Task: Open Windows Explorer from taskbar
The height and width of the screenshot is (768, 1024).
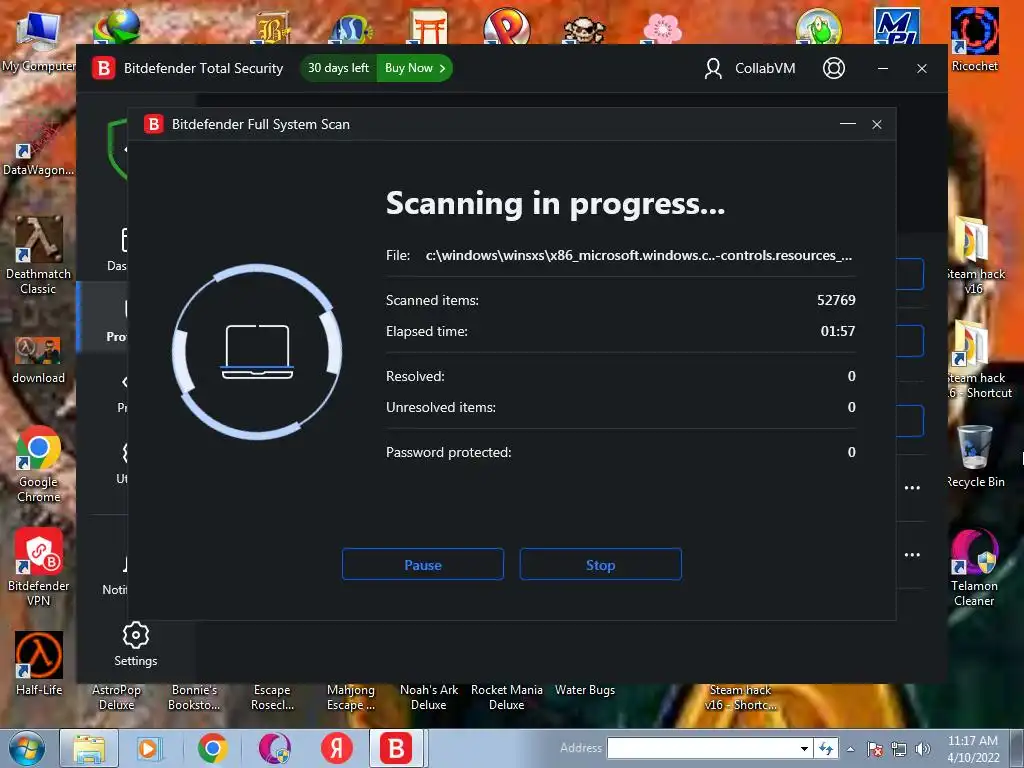Action: click(x=89, y=748)
